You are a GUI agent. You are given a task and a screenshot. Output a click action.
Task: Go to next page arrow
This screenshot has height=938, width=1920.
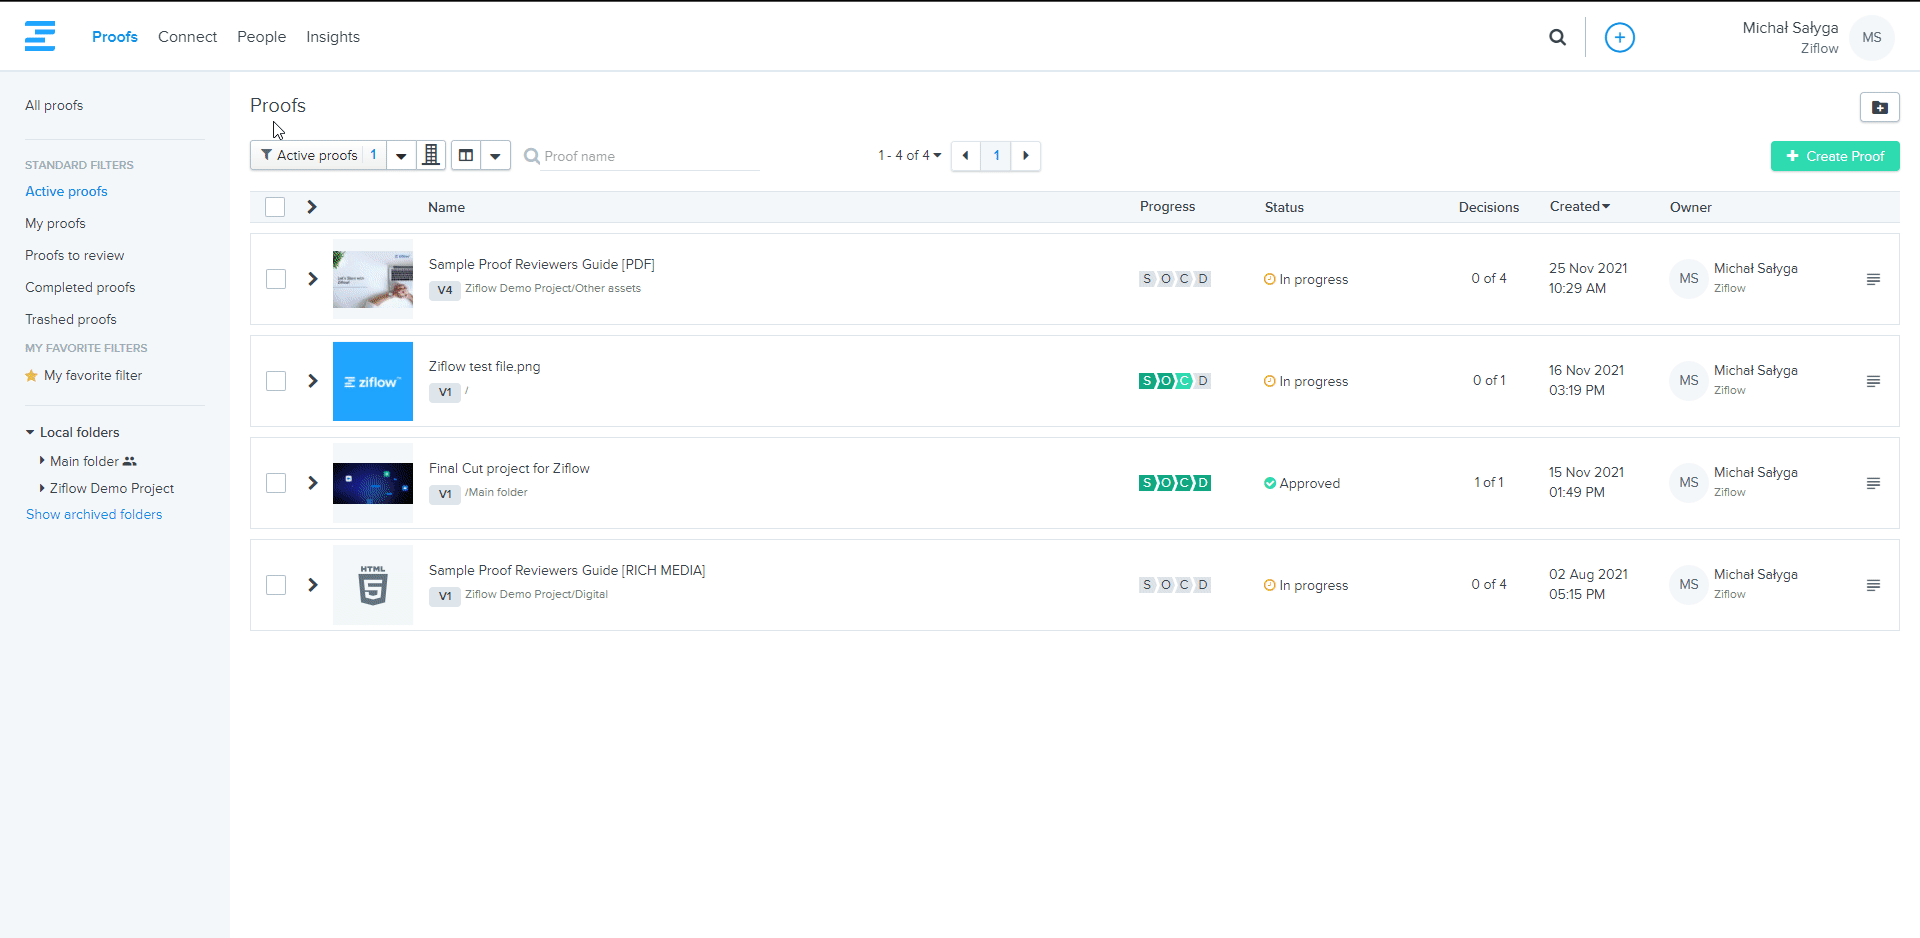(1025, 155)
